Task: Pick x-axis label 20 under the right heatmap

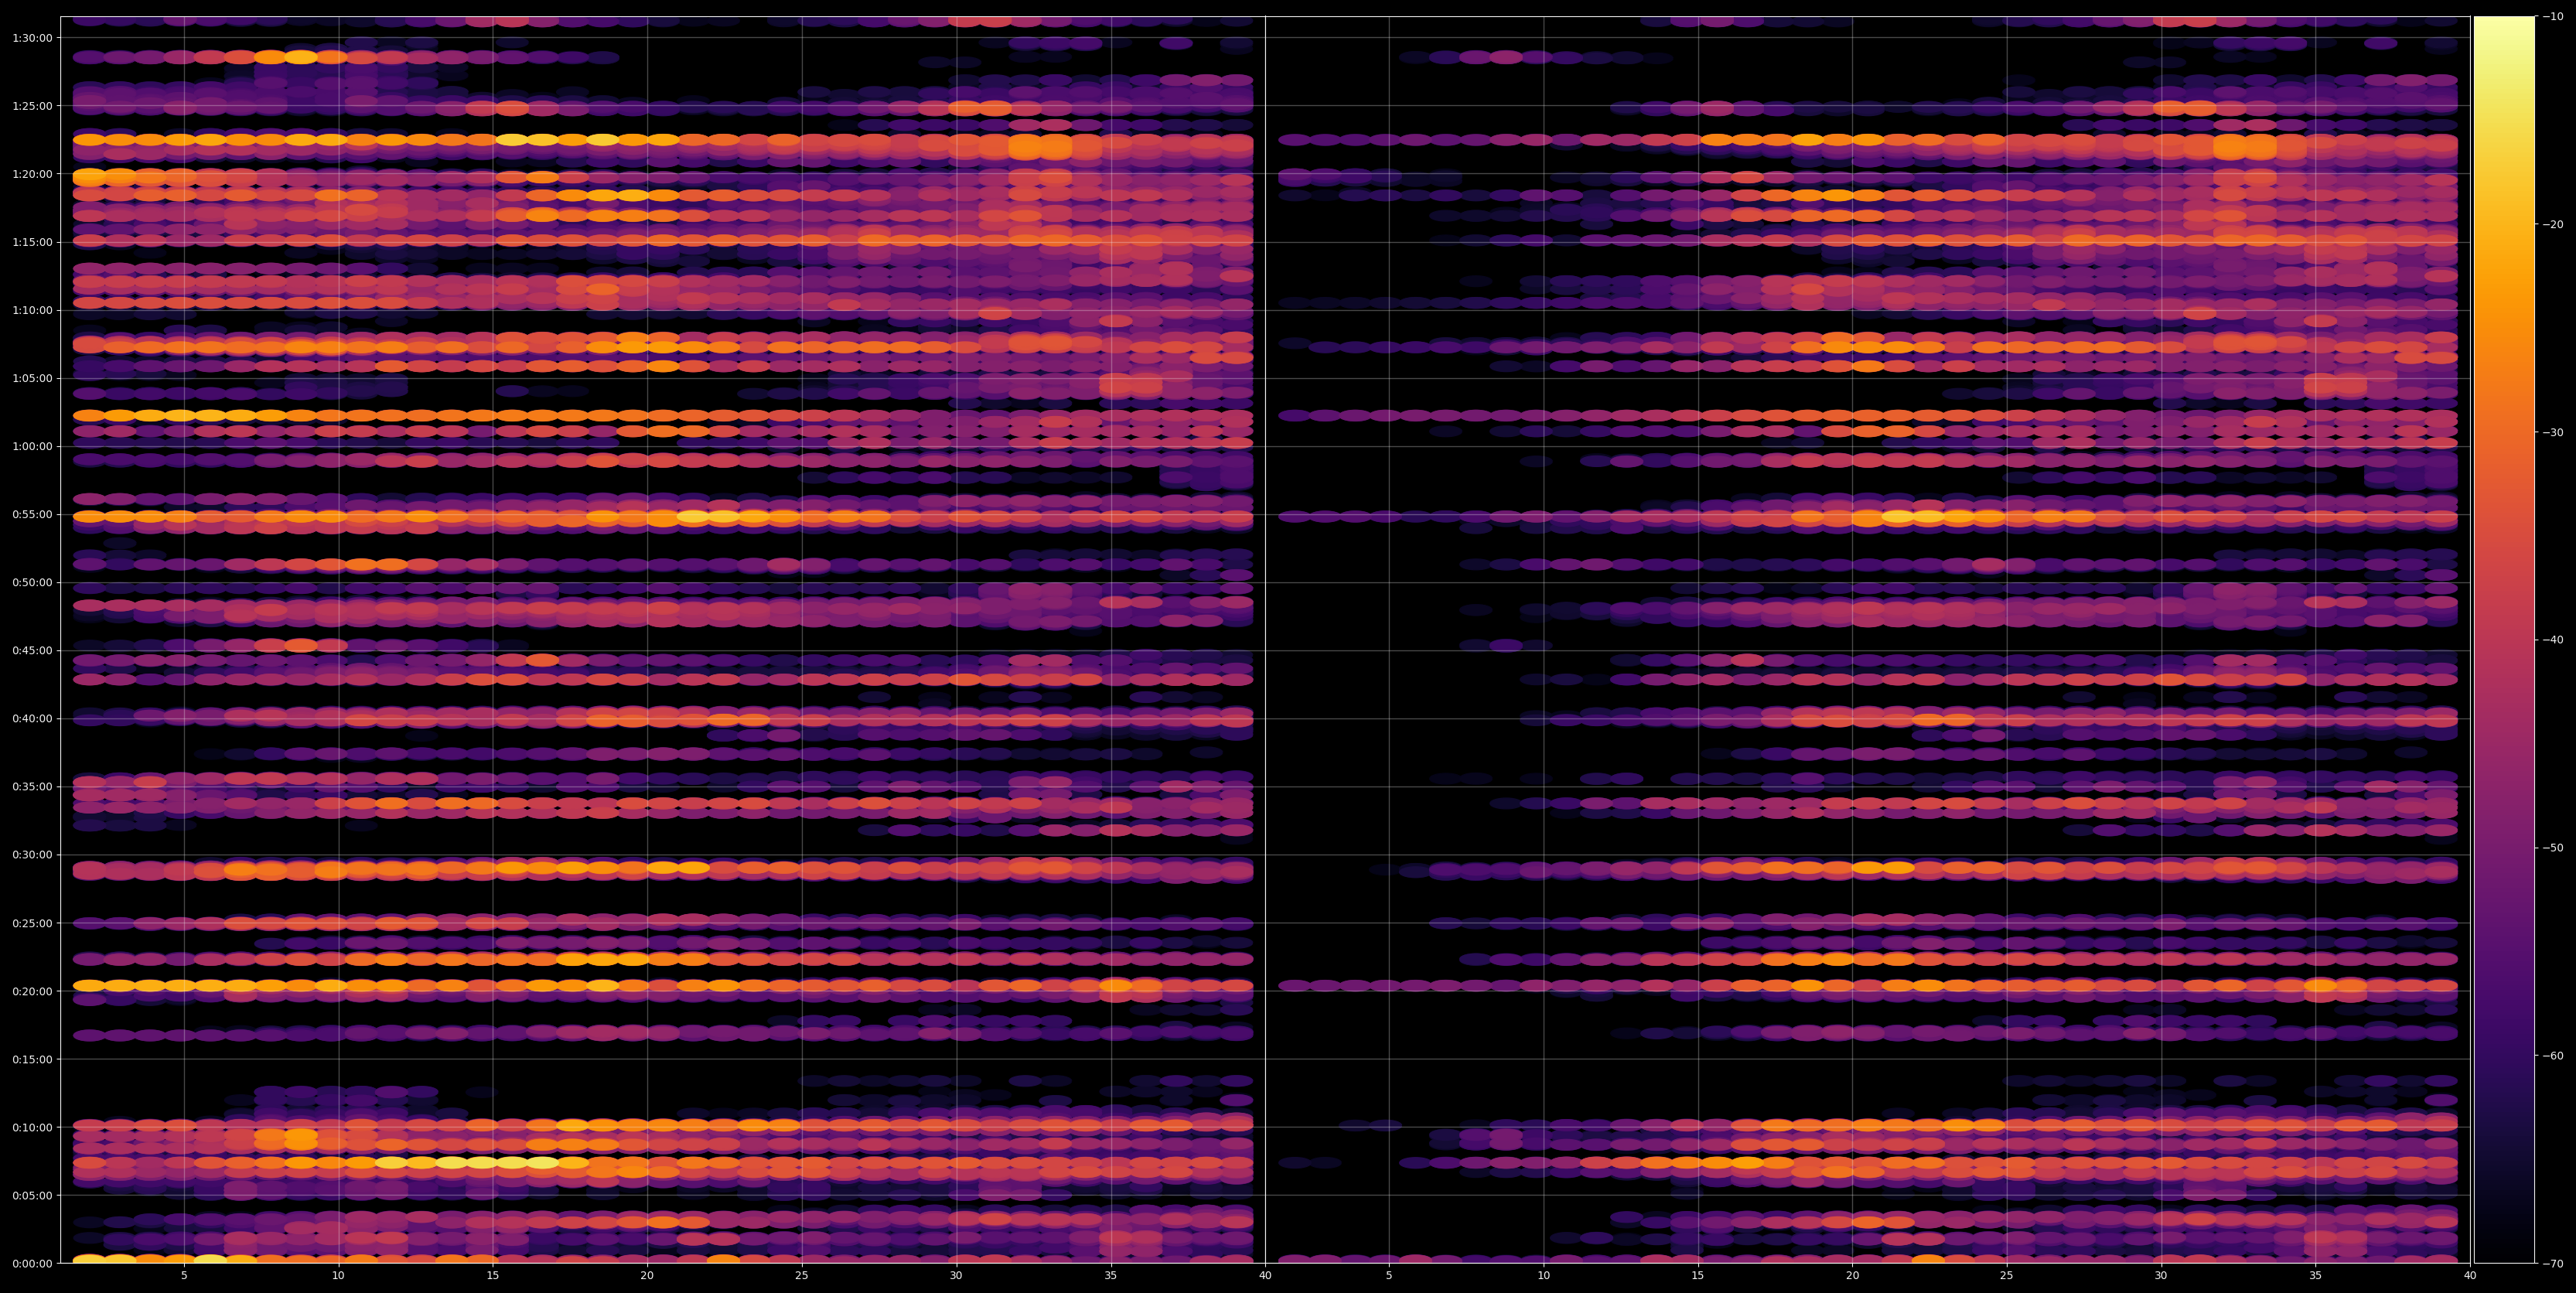Action: [1852, 1276]
